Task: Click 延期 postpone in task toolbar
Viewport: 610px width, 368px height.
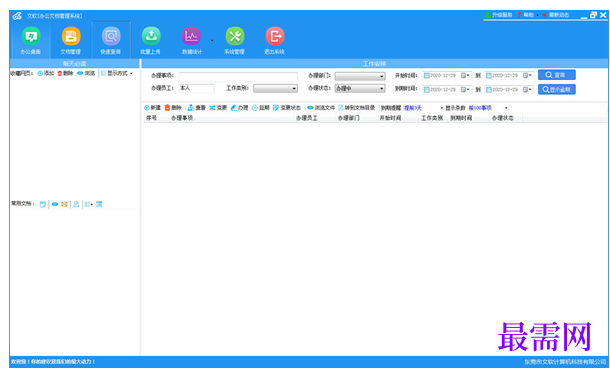Action: coord(261,108)
